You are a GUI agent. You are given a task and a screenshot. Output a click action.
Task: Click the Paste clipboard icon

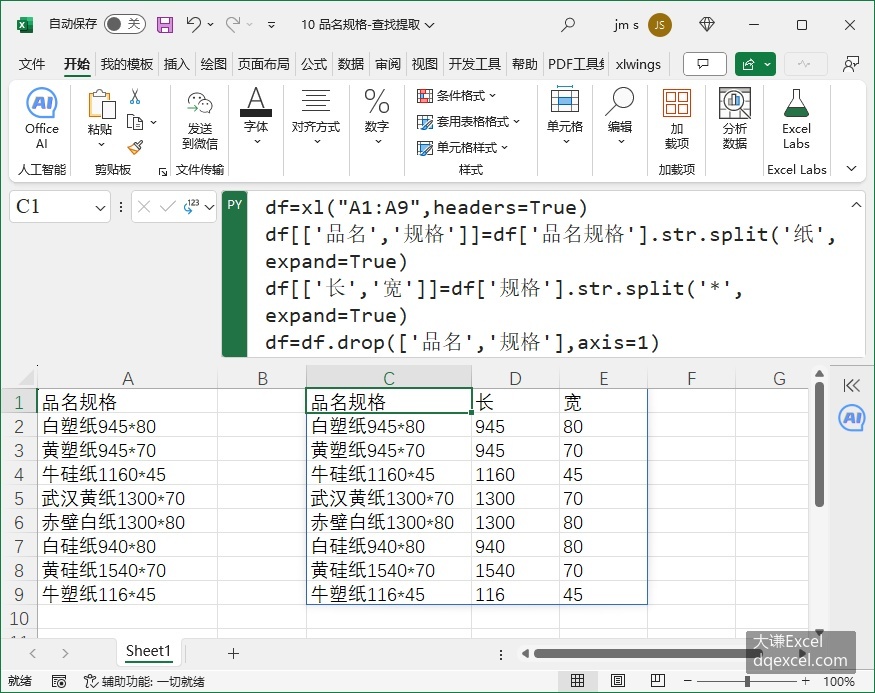coord(100,104)
